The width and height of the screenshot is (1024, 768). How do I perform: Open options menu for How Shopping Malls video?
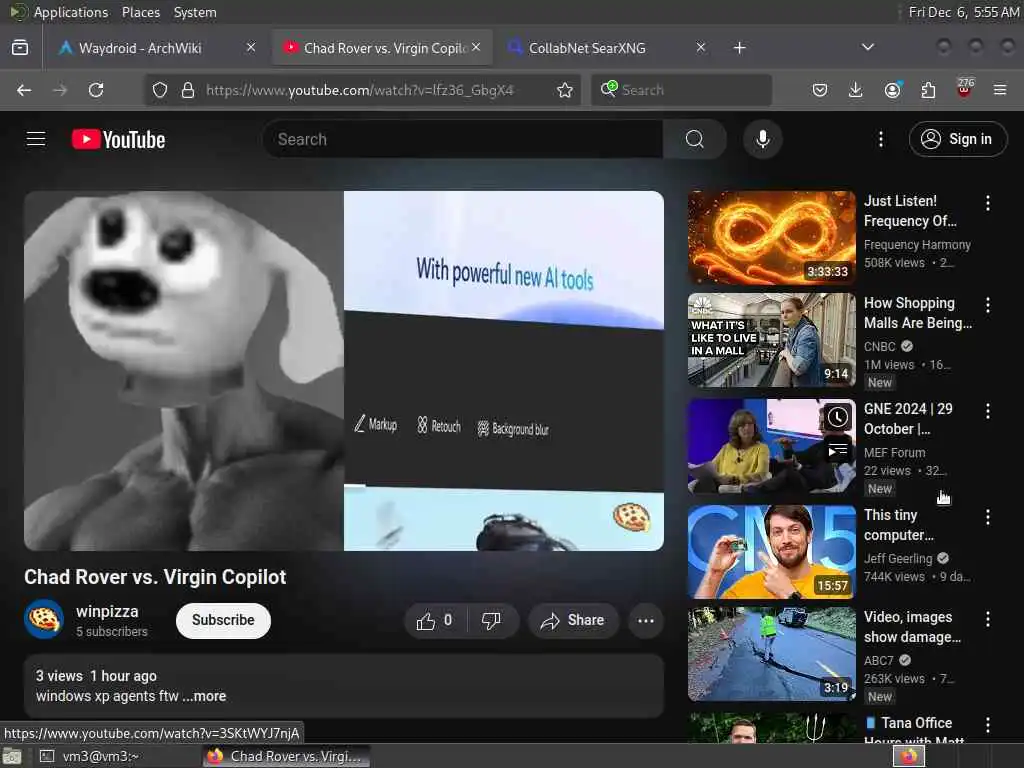(987, 304)
